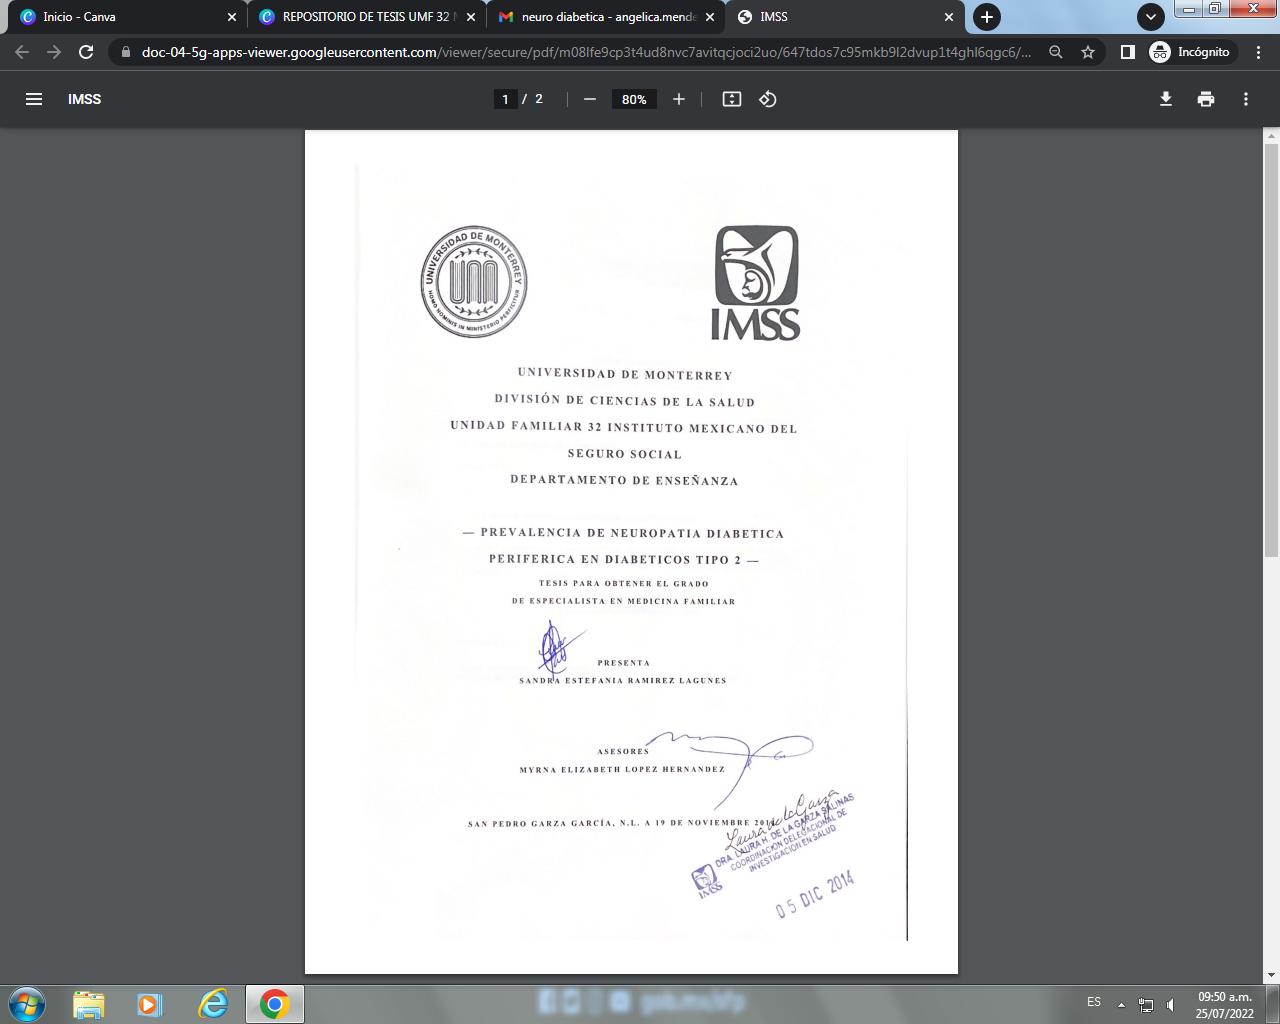Image resolution: width=1280 pixels, height=1024 pixels.
Task: Click the ES language indicator
Action: click(1094, 1002)
